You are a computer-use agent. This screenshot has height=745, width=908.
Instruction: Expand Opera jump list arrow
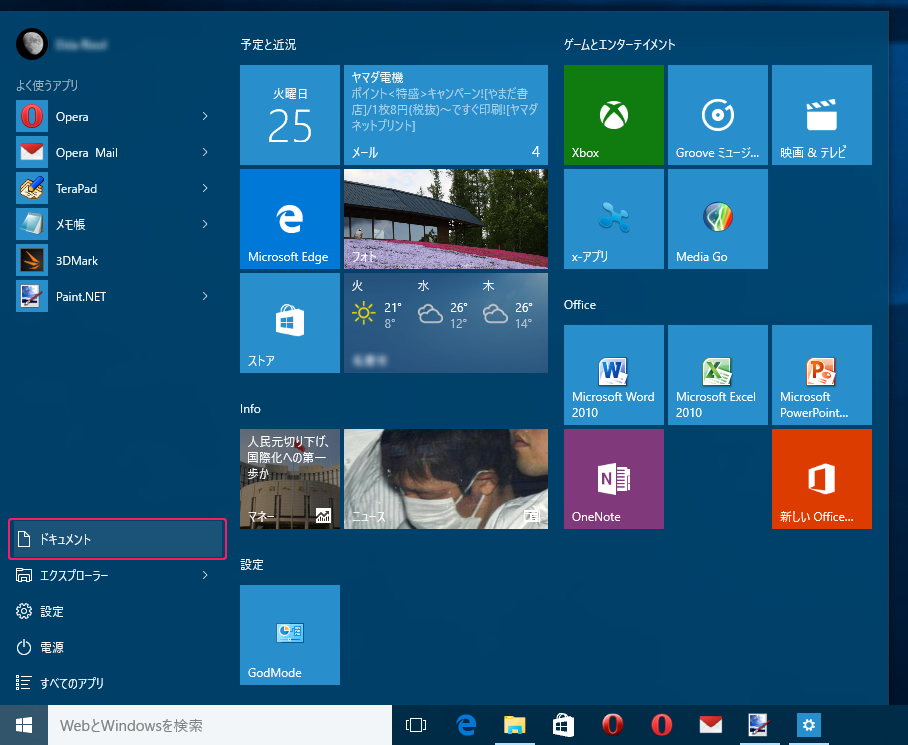pyautogui.click(x=205, y=116)
